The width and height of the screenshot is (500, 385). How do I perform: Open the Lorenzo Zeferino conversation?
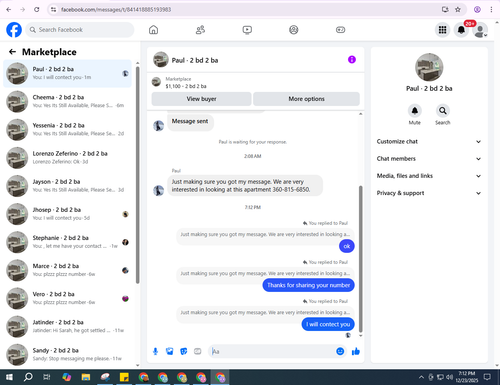coord(67,158)
